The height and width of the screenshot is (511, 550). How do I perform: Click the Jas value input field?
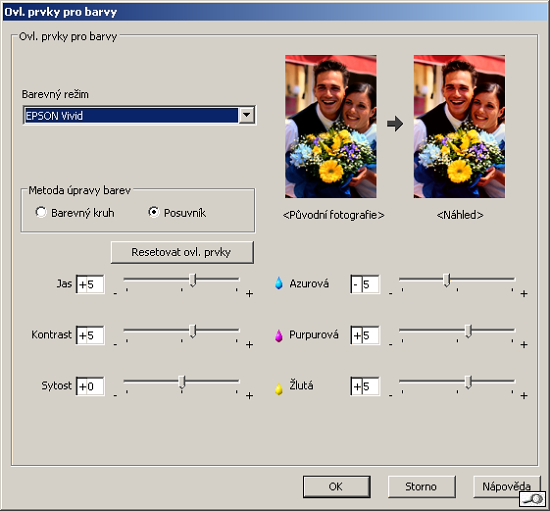[x=90, y=284]
